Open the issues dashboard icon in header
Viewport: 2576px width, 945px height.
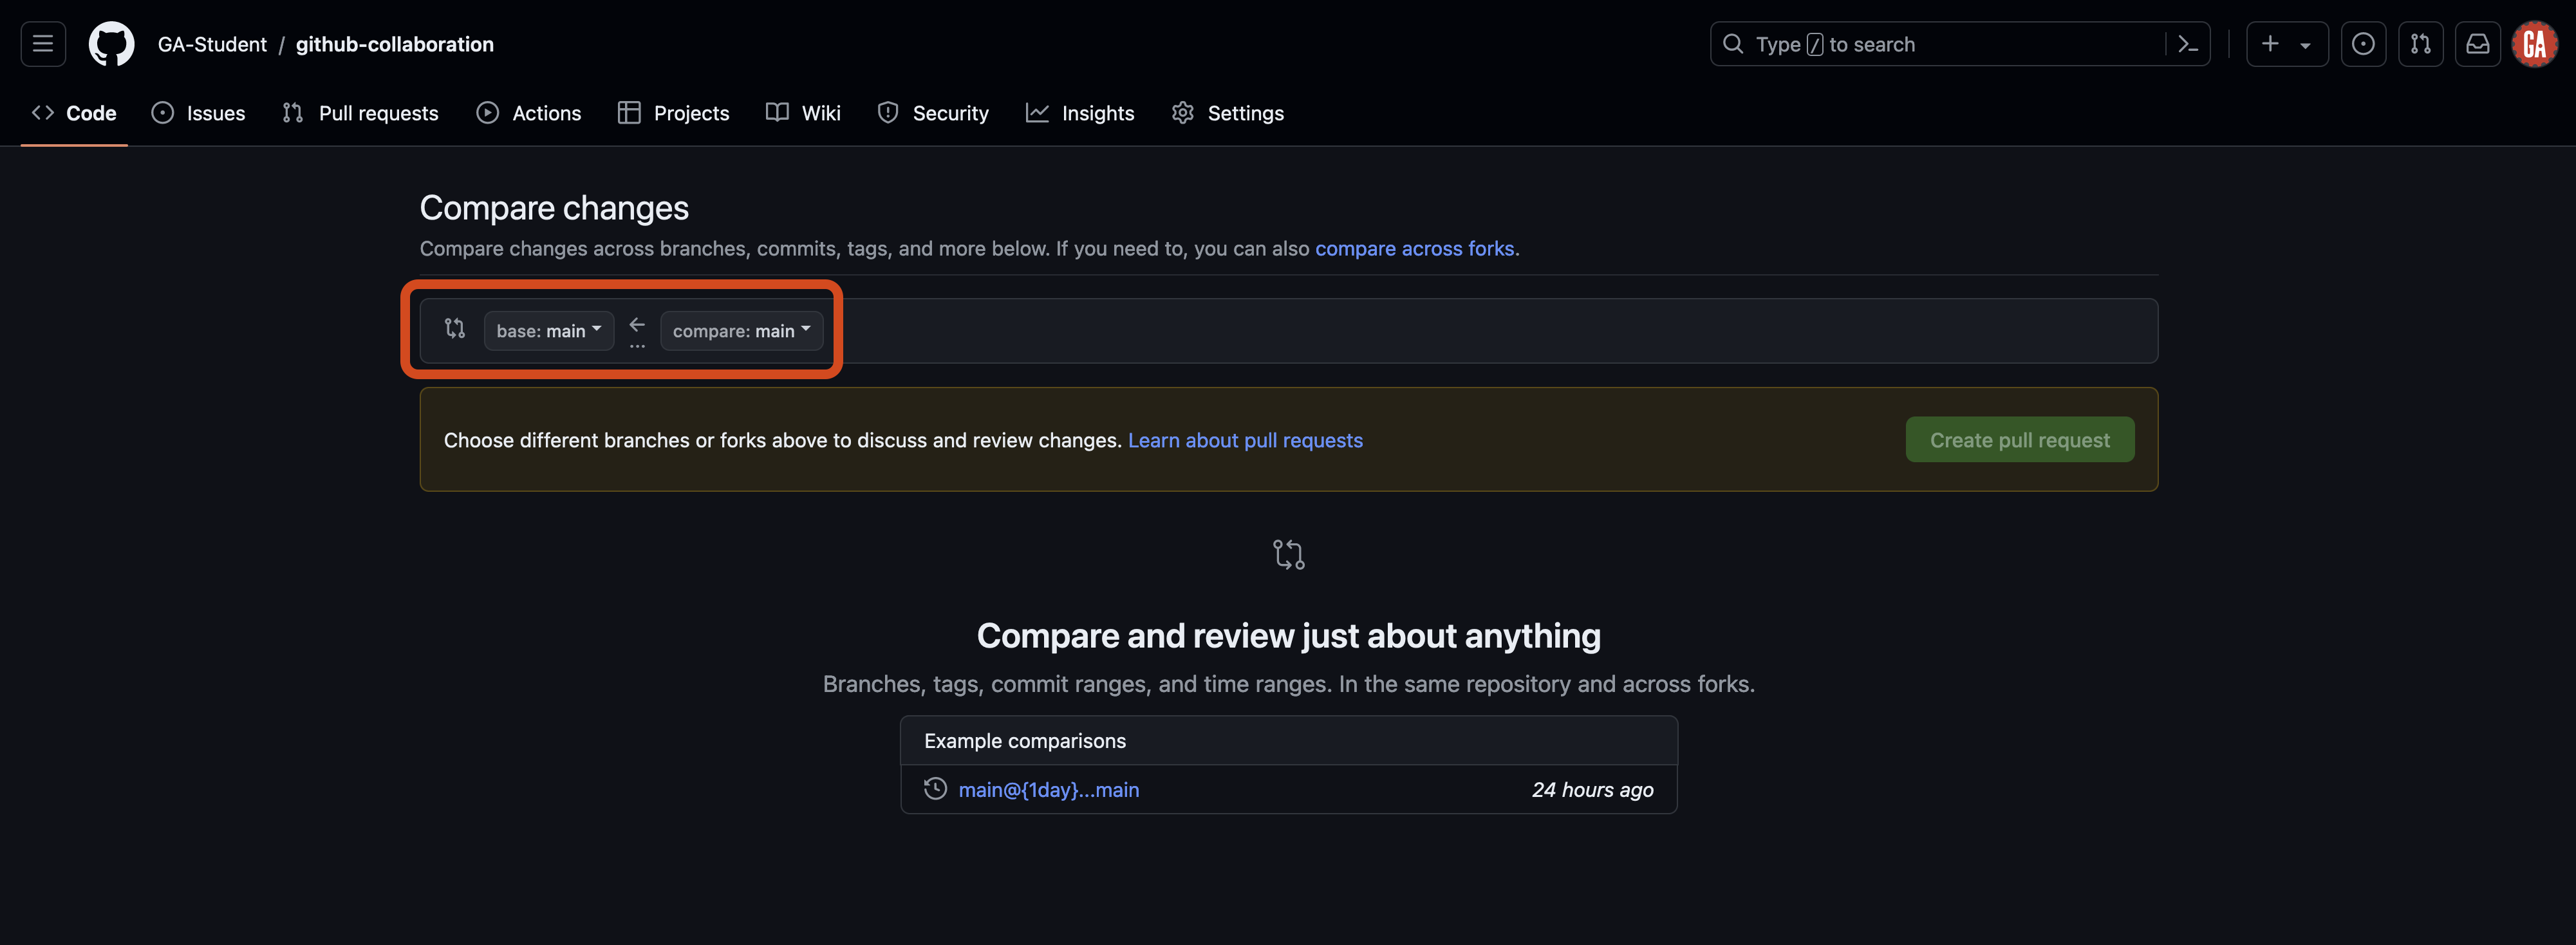[2364, 43]
